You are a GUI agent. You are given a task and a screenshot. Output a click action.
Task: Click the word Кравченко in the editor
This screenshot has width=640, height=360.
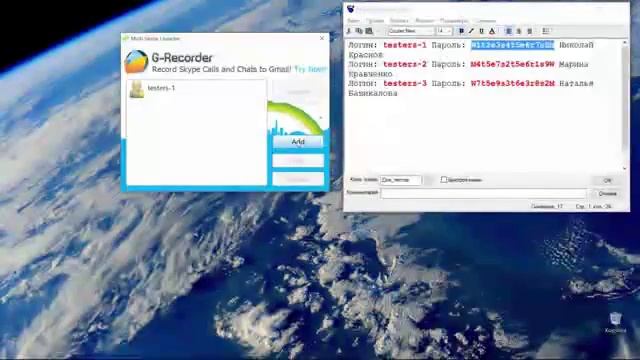point(370,74)
